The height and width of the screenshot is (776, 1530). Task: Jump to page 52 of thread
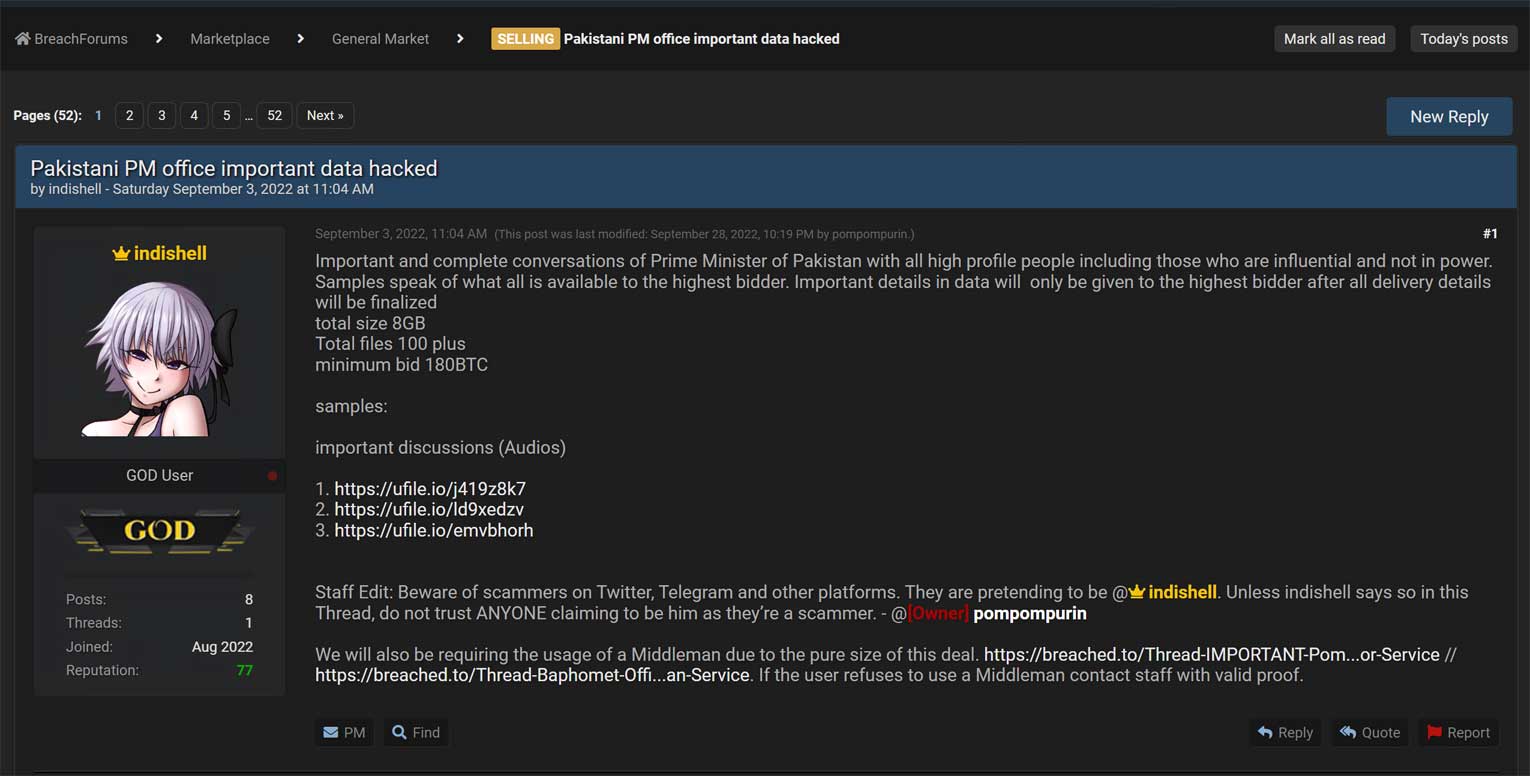pos(274,116)
